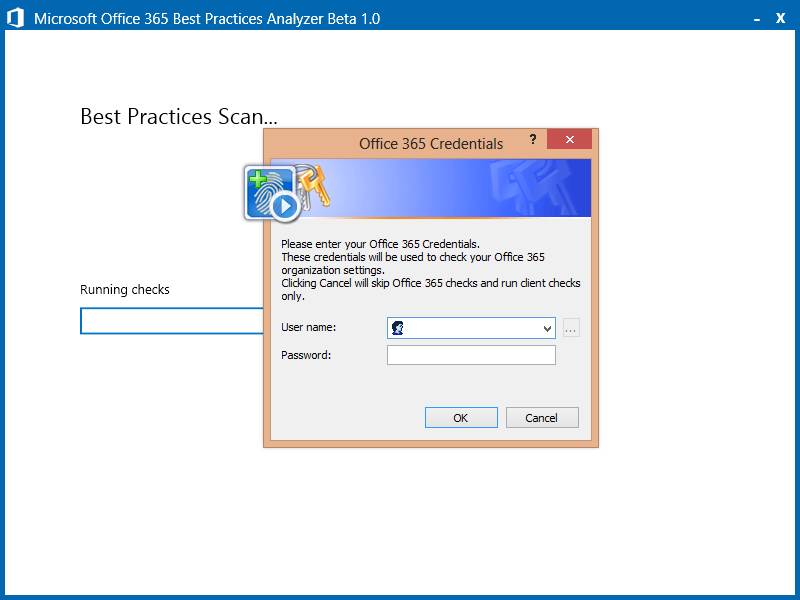
Task: Click "Please enter your Office 365 Credentials." text
Action: 381,244
